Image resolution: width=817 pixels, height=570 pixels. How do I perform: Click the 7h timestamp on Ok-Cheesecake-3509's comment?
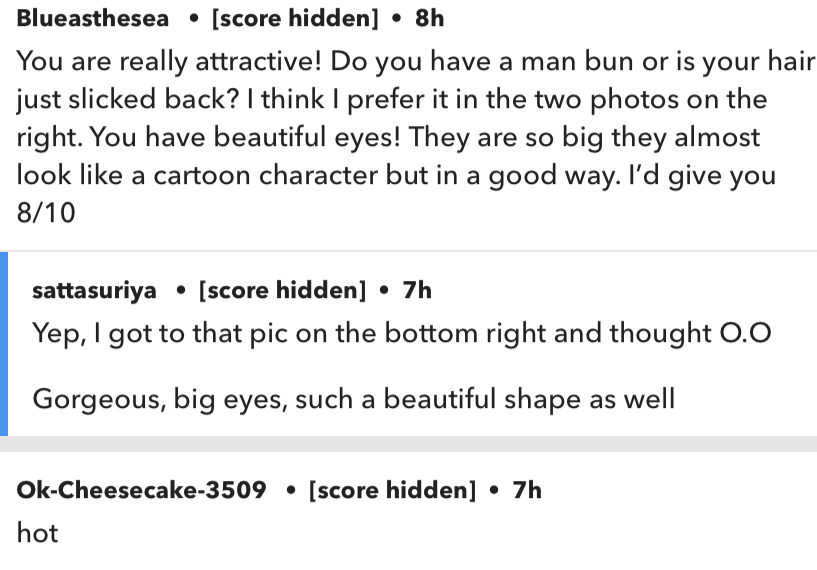pos(527,490)
